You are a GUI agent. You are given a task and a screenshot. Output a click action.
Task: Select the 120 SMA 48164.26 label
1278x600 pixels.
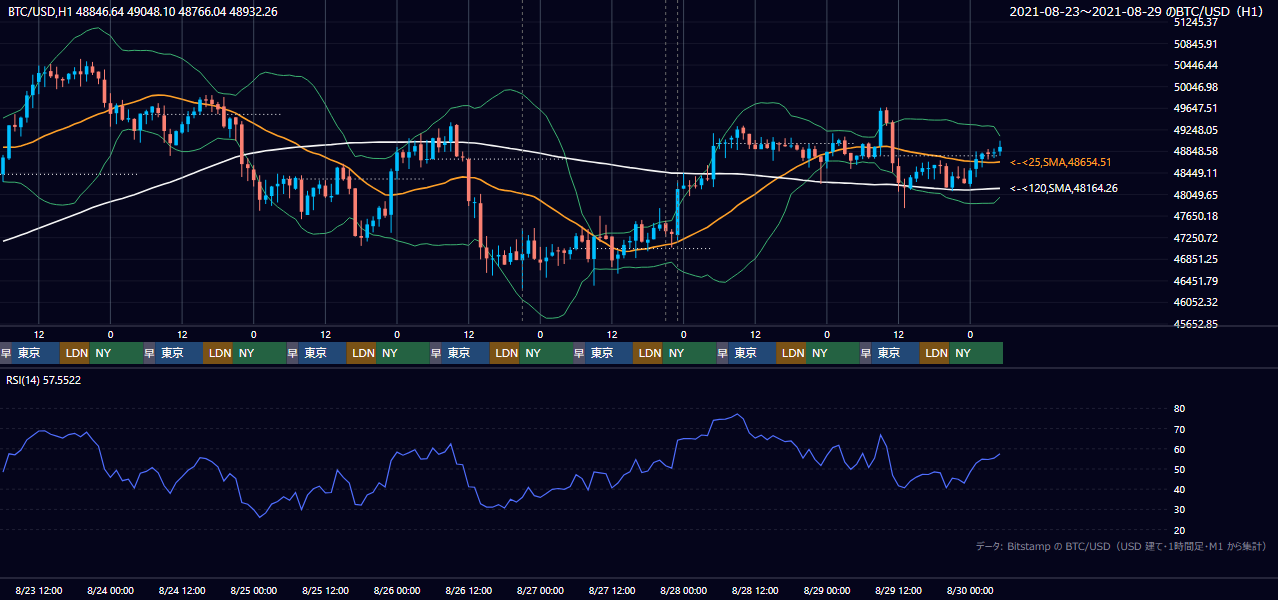coord(1064,188)
